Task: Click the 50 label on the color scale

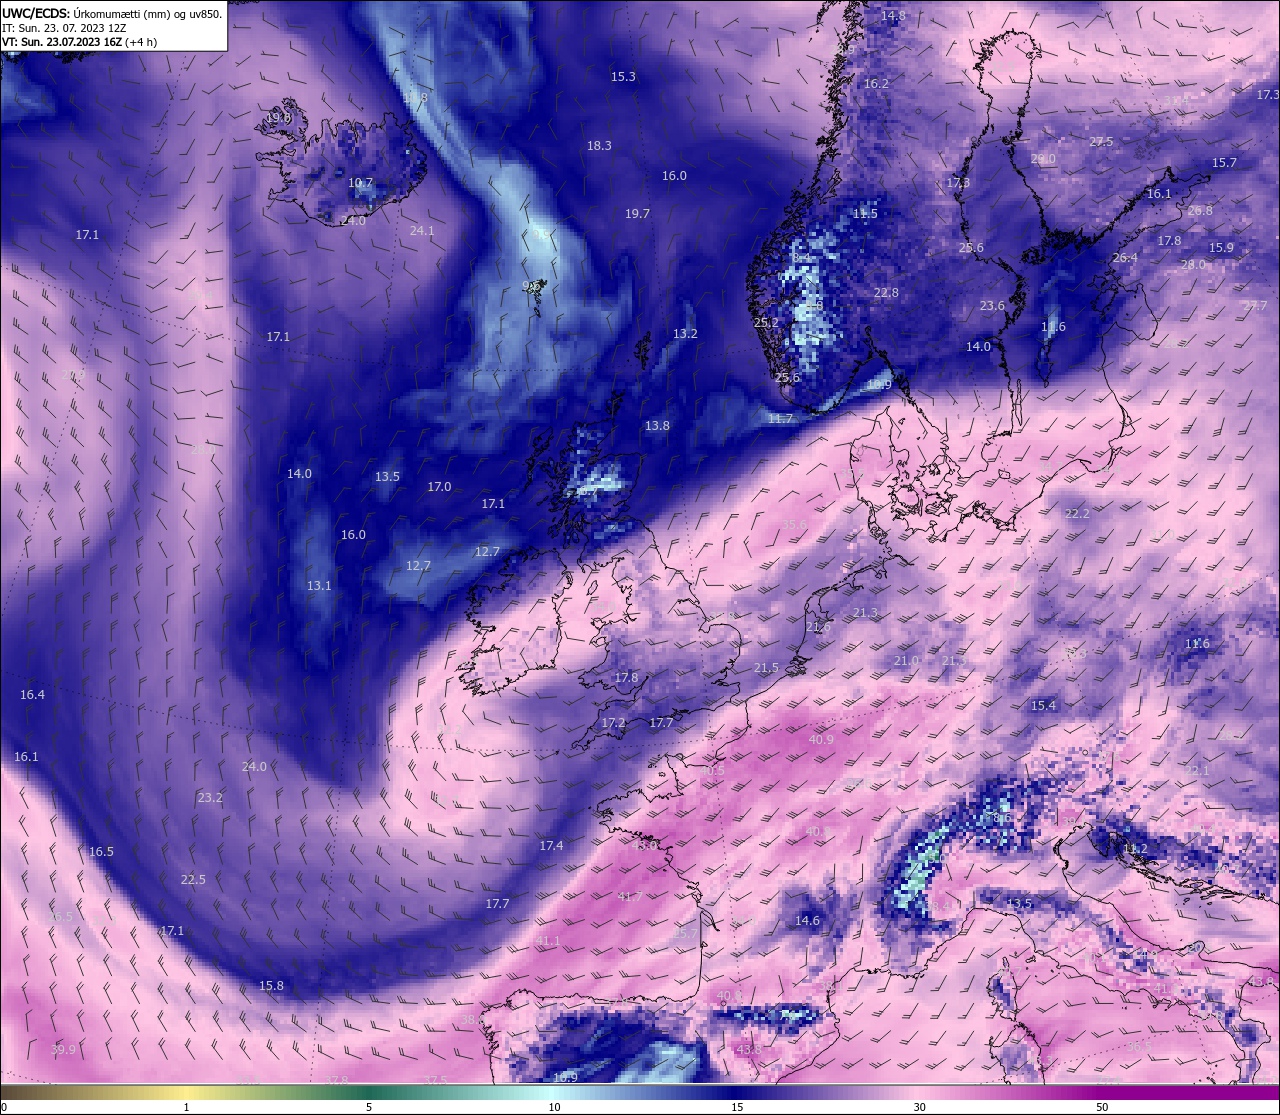Action: coord(1102,1107)
